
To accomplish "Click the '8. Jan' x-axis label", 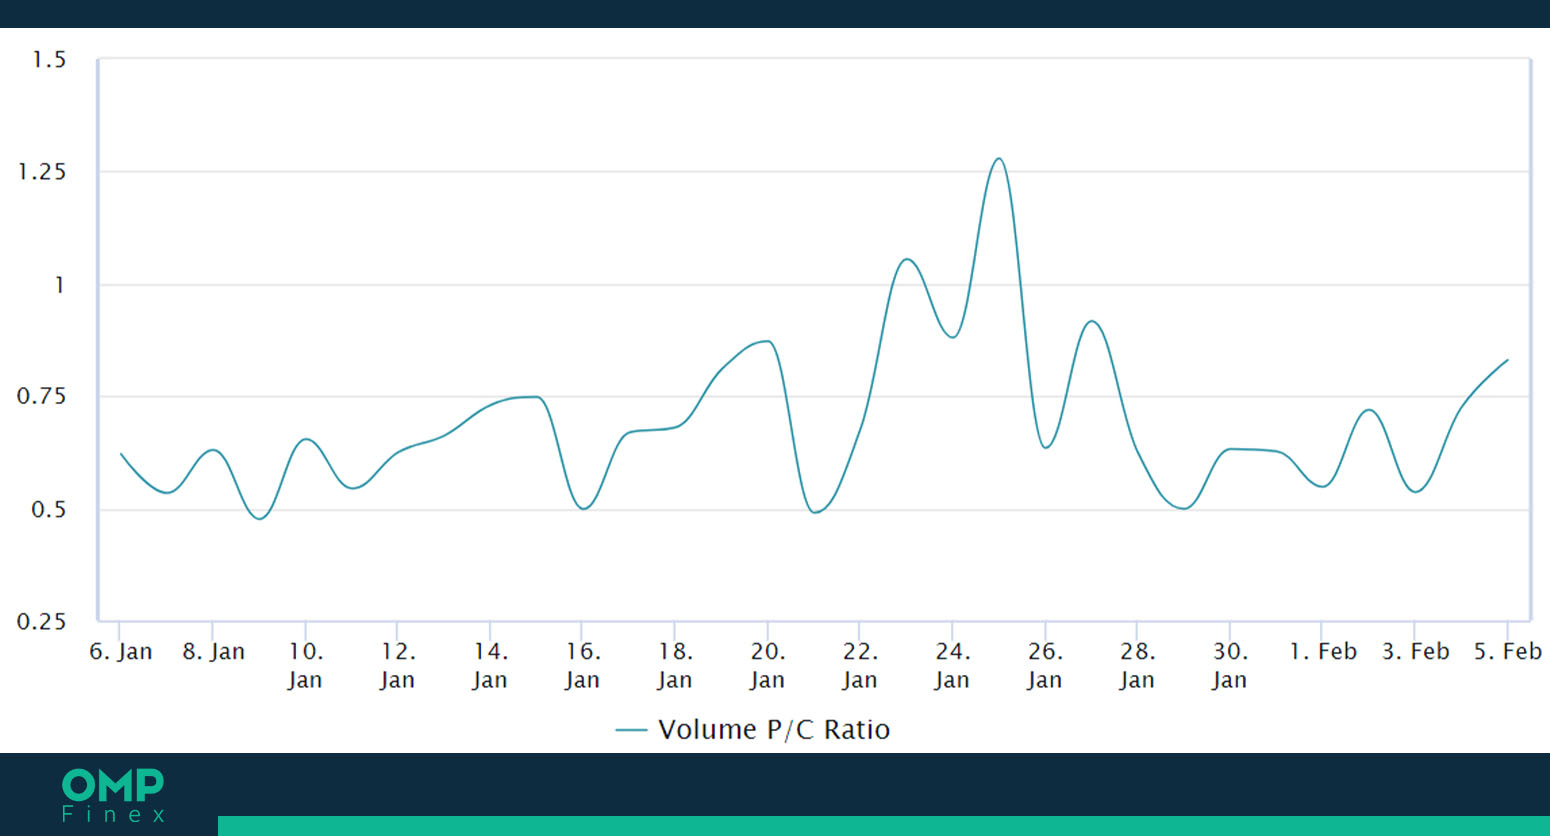I will point(213,652).
